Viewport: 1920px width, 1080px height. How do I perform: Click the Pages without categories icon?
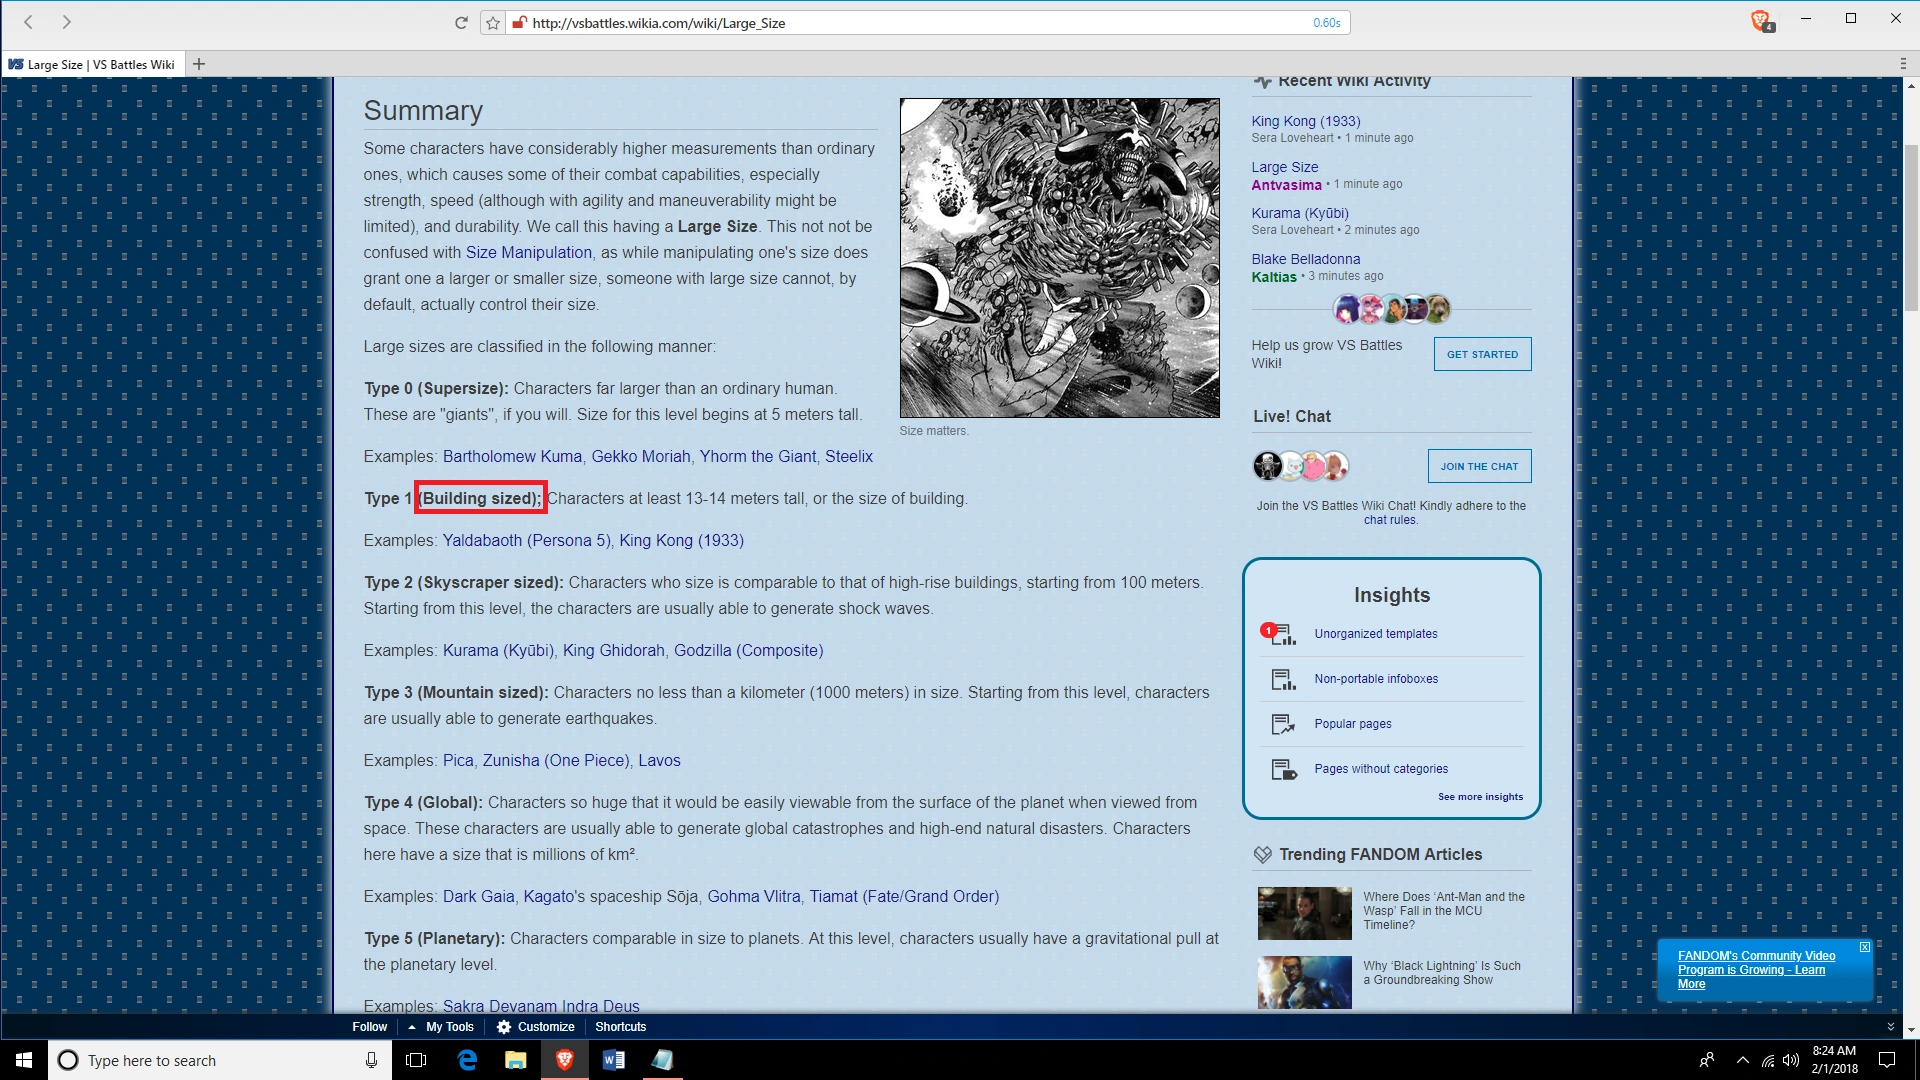[1283, 769]
